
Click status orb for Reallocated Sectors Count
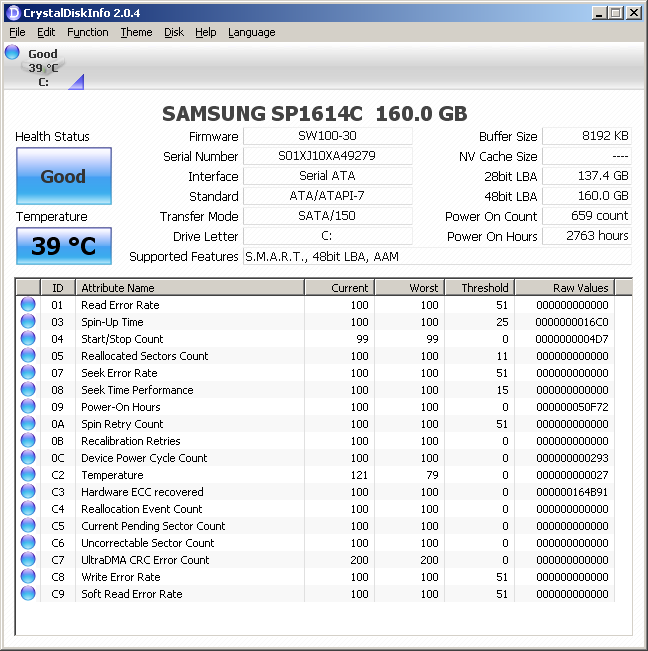[28, 355]
